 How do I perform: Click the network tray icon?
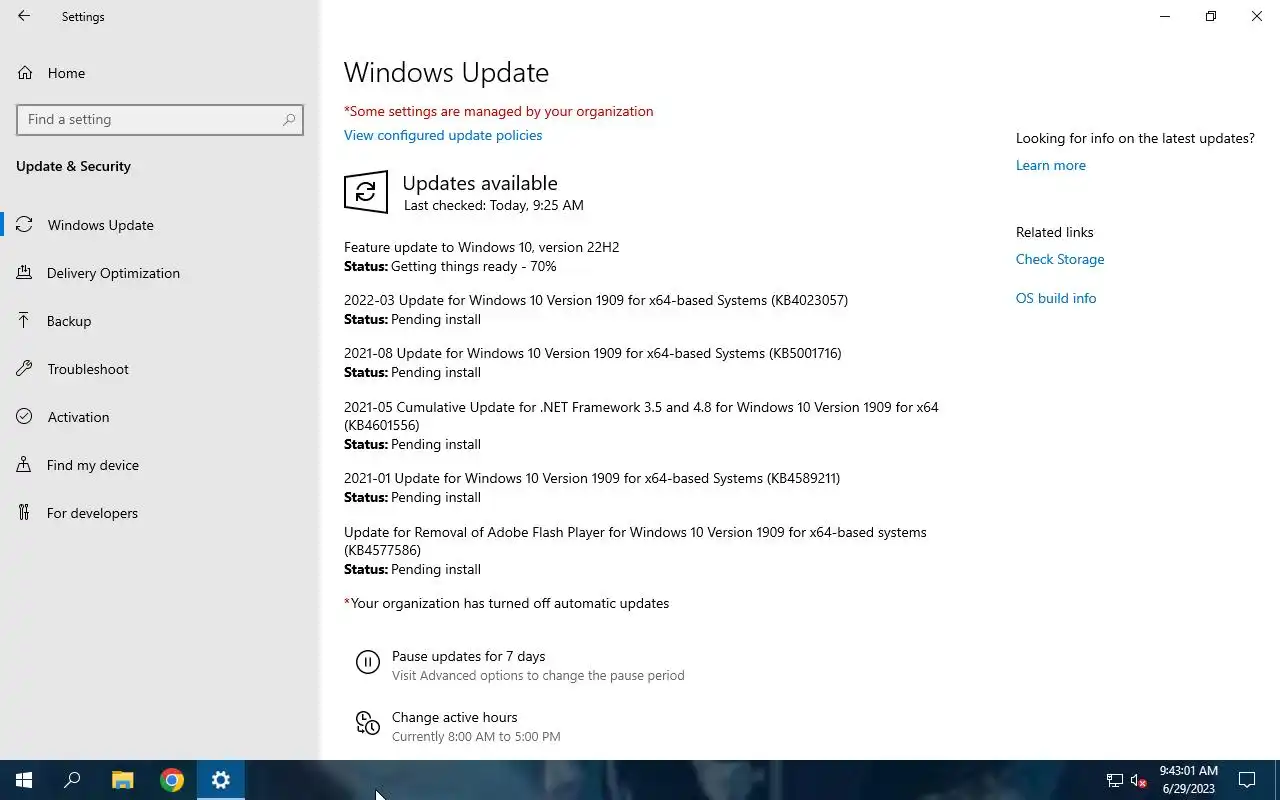(x=1115, y=780)
